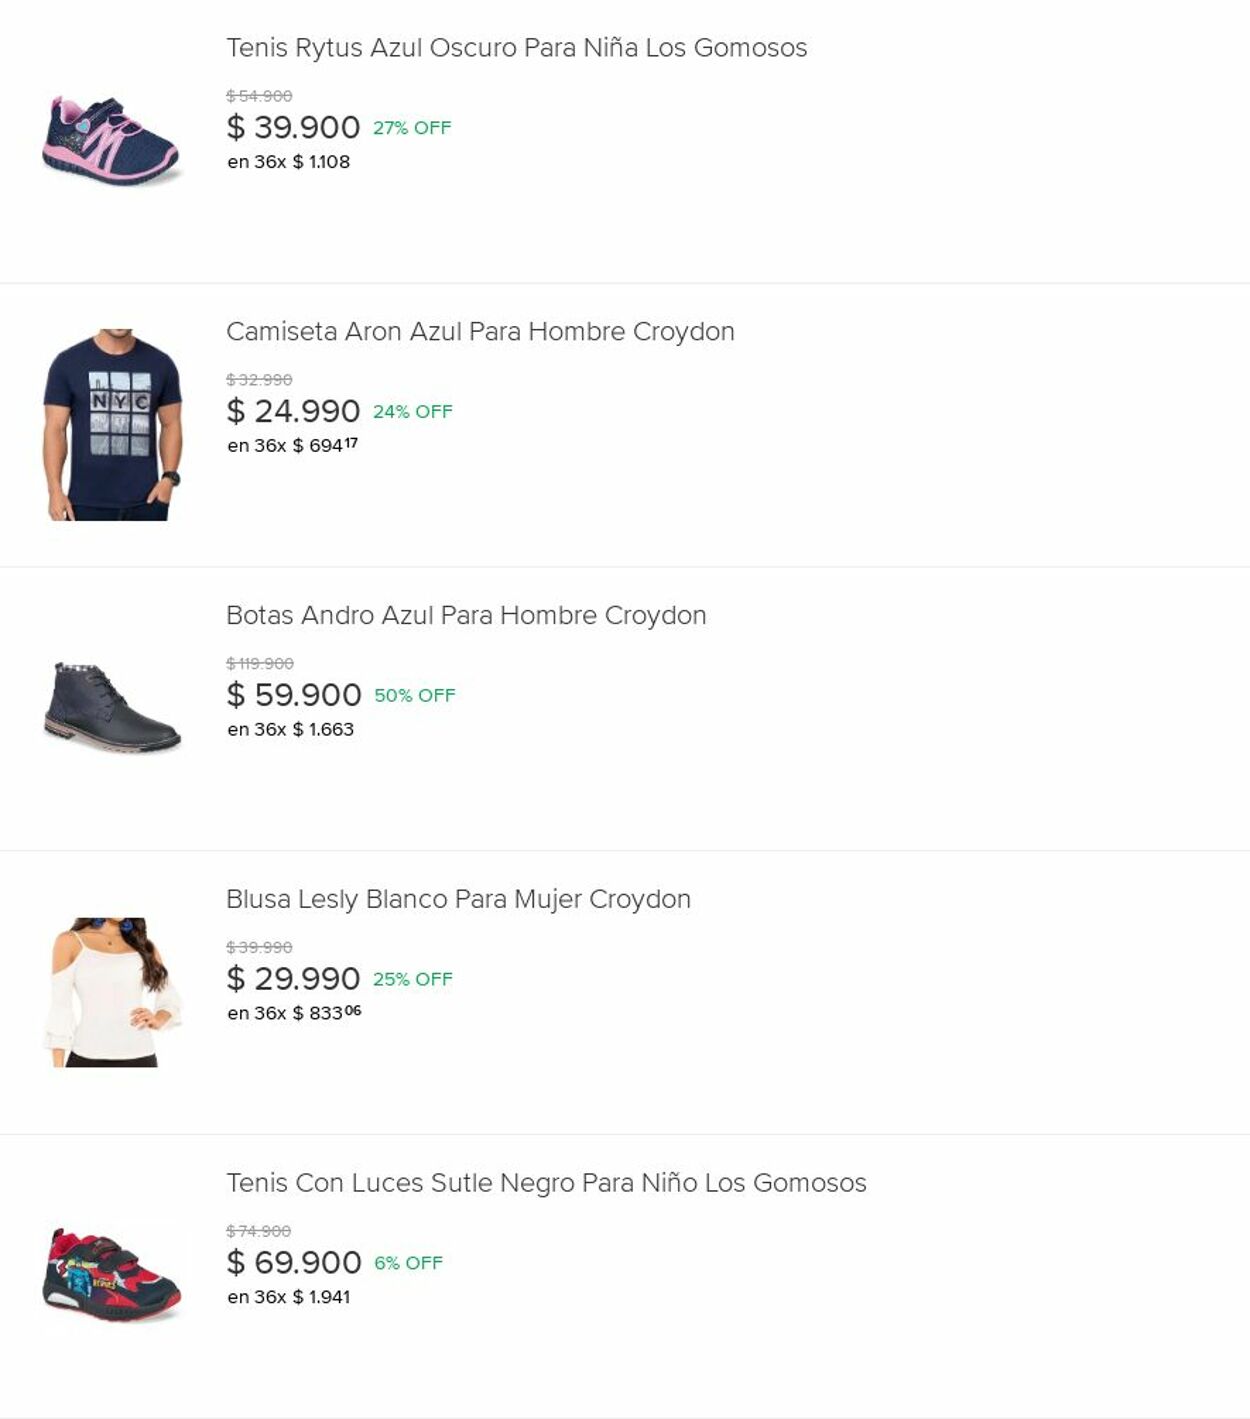
Task: Click the $ 39.900 sneaker price
Action: (293, 128)
